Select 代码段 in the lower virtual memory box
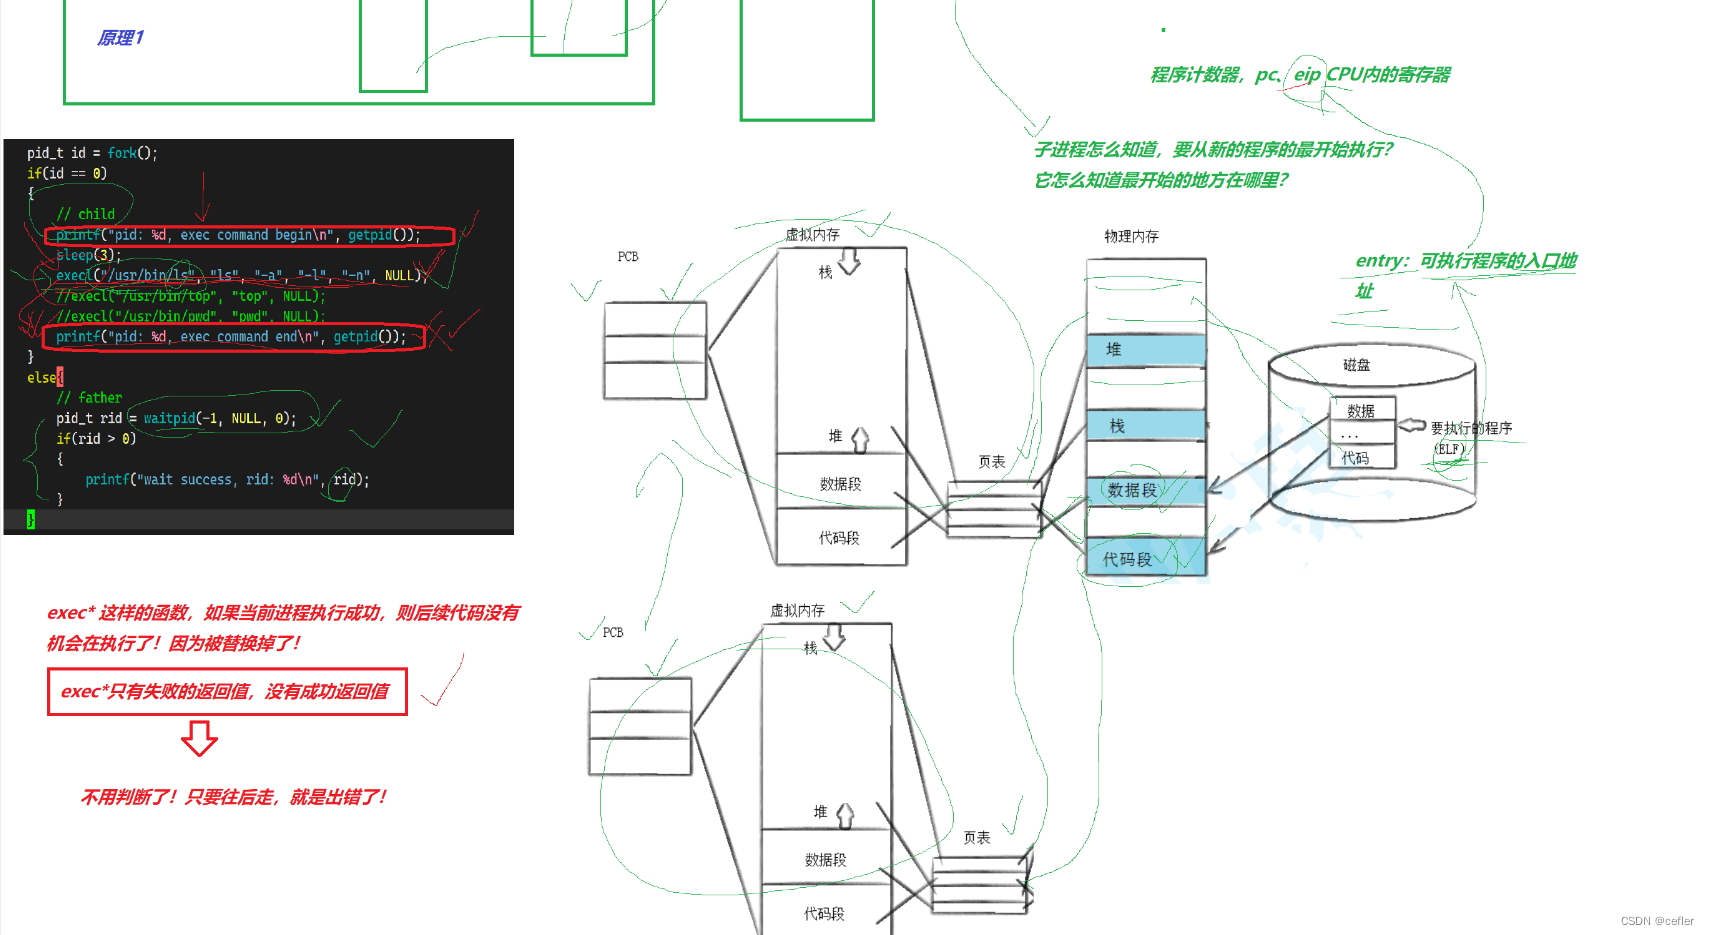Image resolution: width=1709 pixels, height=935 pixels. 824,914
